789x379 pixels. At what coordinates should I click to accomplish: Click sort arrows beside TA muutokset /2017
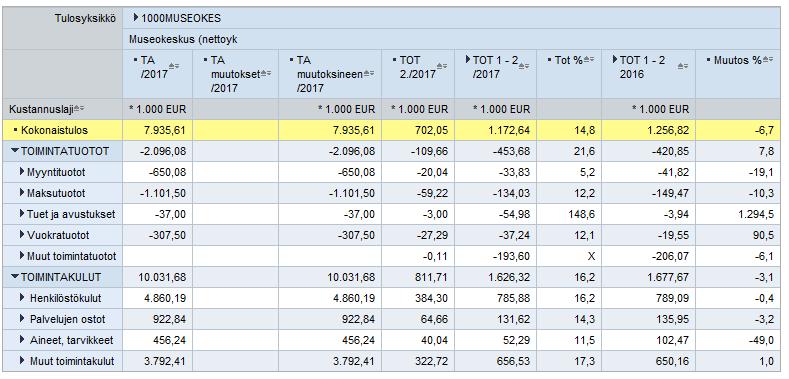coord(266,73)
